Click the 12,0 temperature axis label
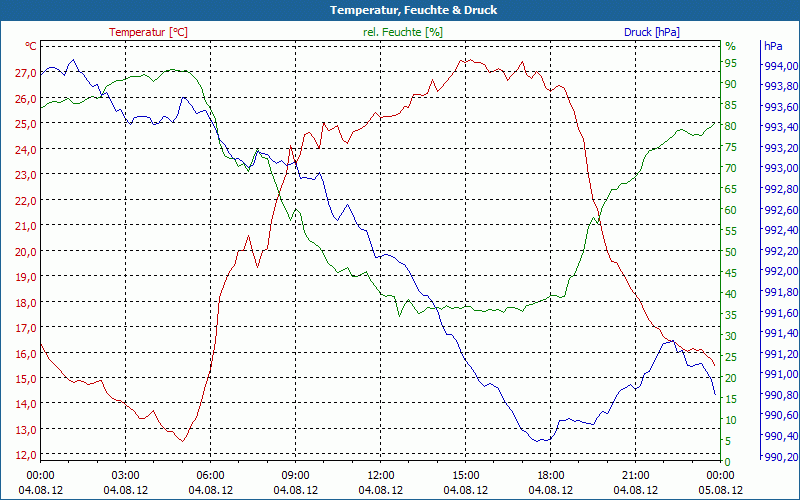800x500 pixels. pos(26,455)
